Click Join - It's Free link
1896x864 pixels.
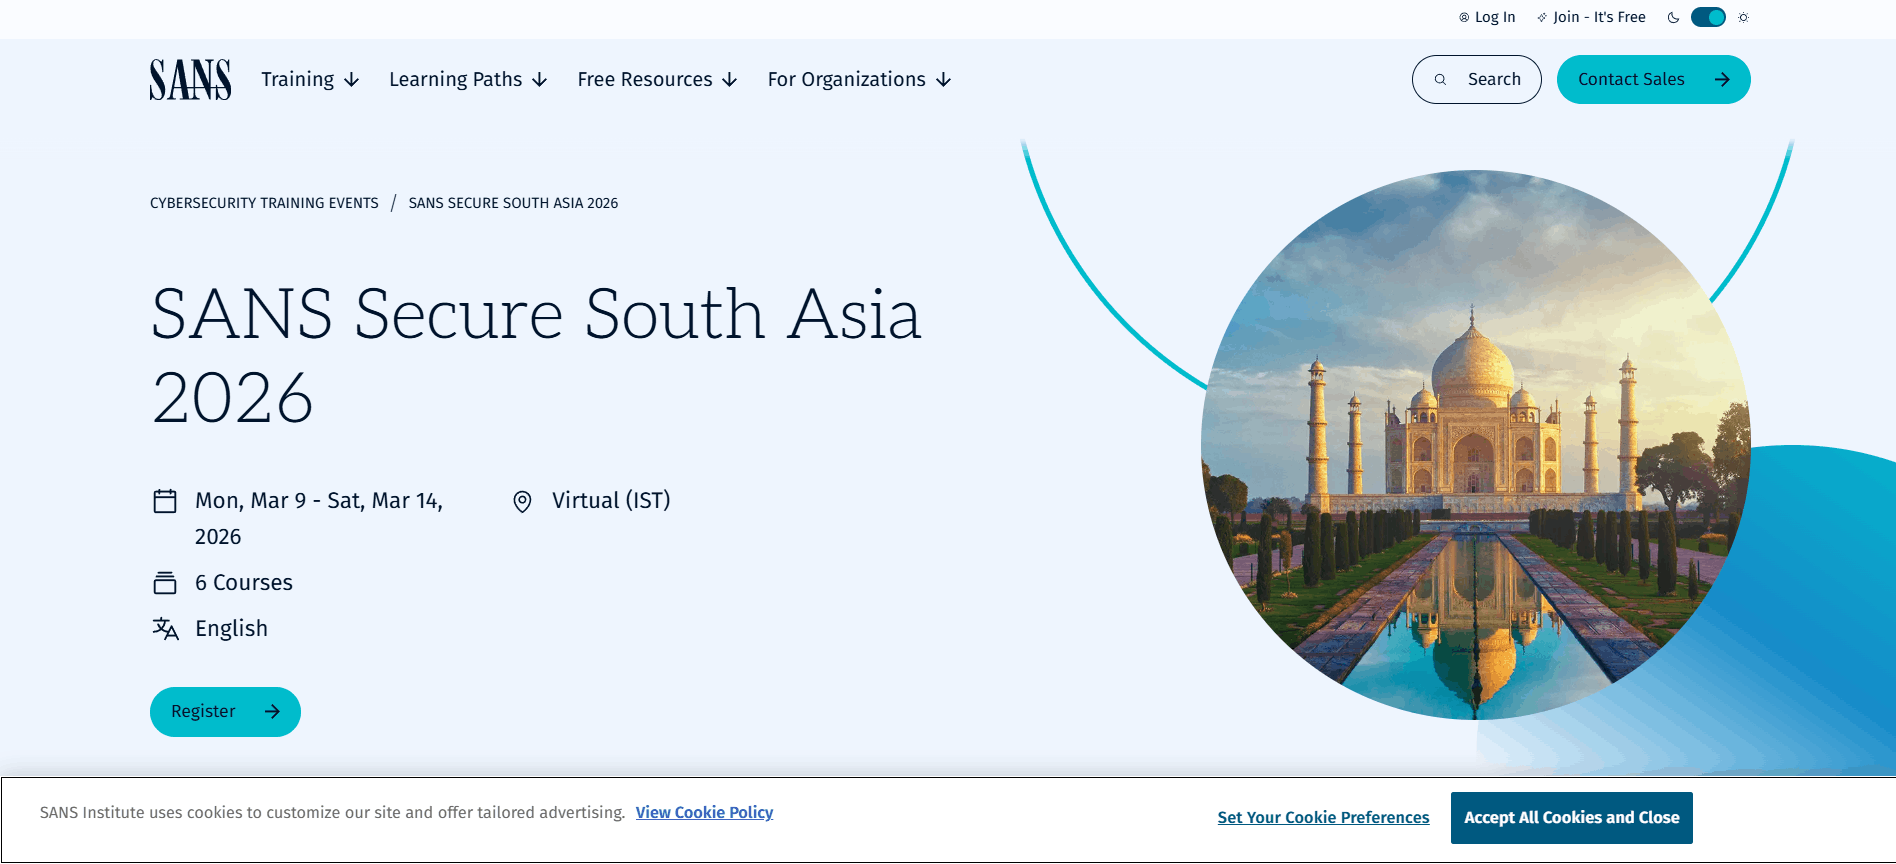coord(1591,17)
